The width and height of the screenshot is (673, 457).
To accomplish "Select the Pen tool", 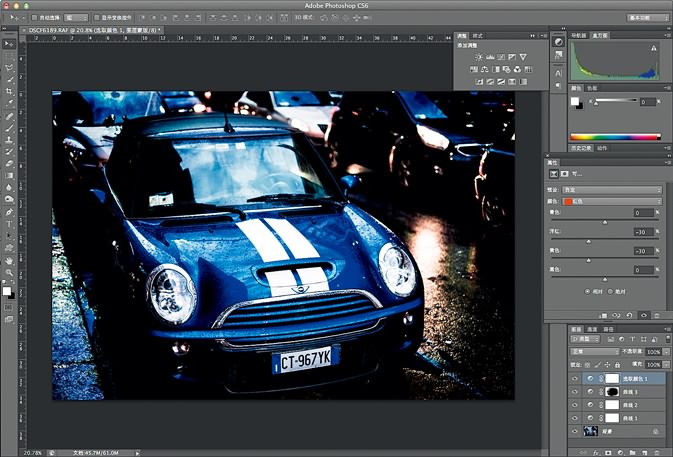I will coord(9,212).
